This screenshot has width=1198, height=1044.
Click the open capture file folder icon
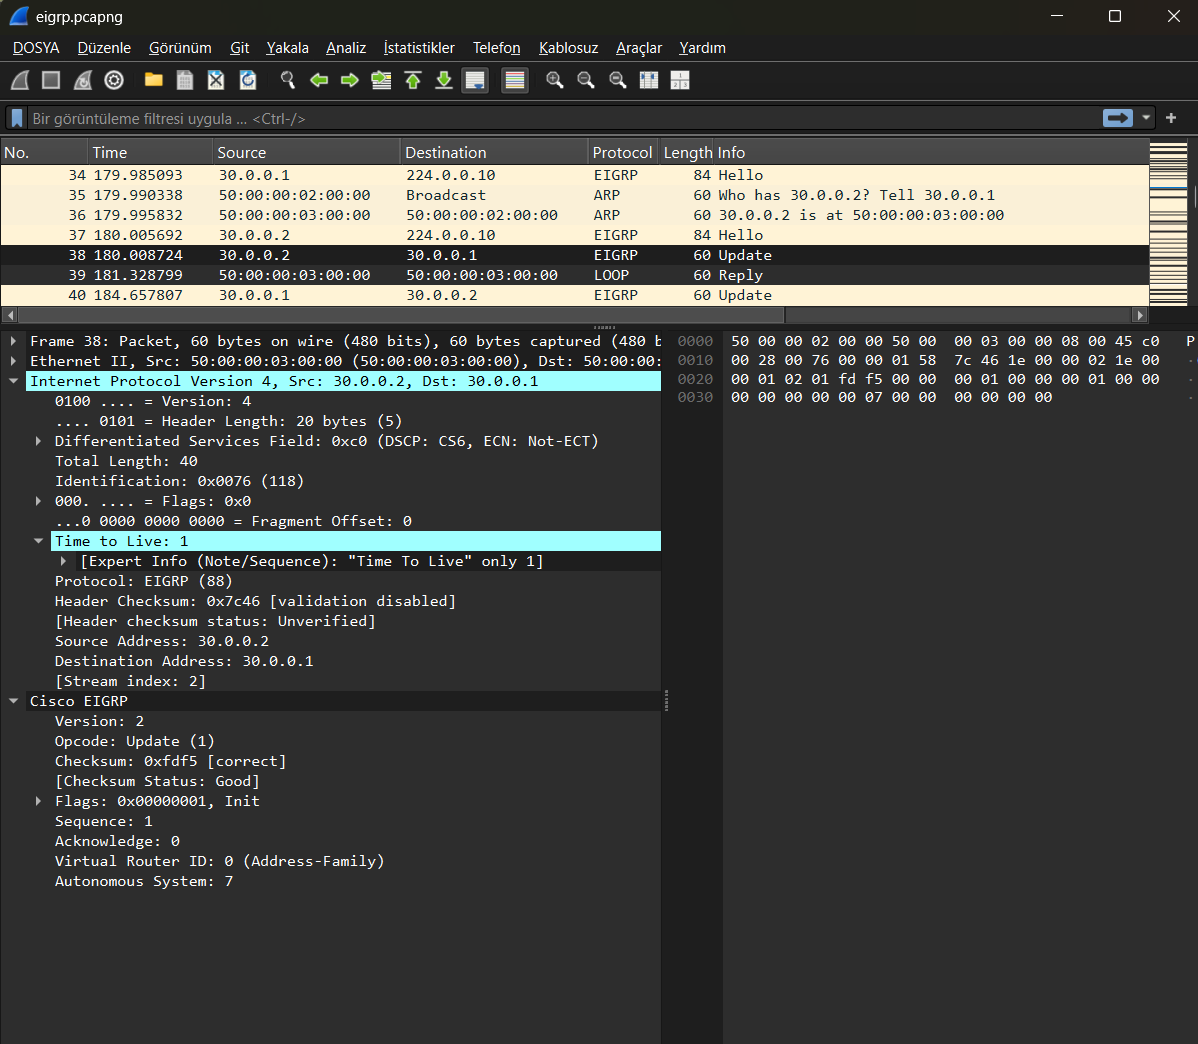[x=154, y=80]
